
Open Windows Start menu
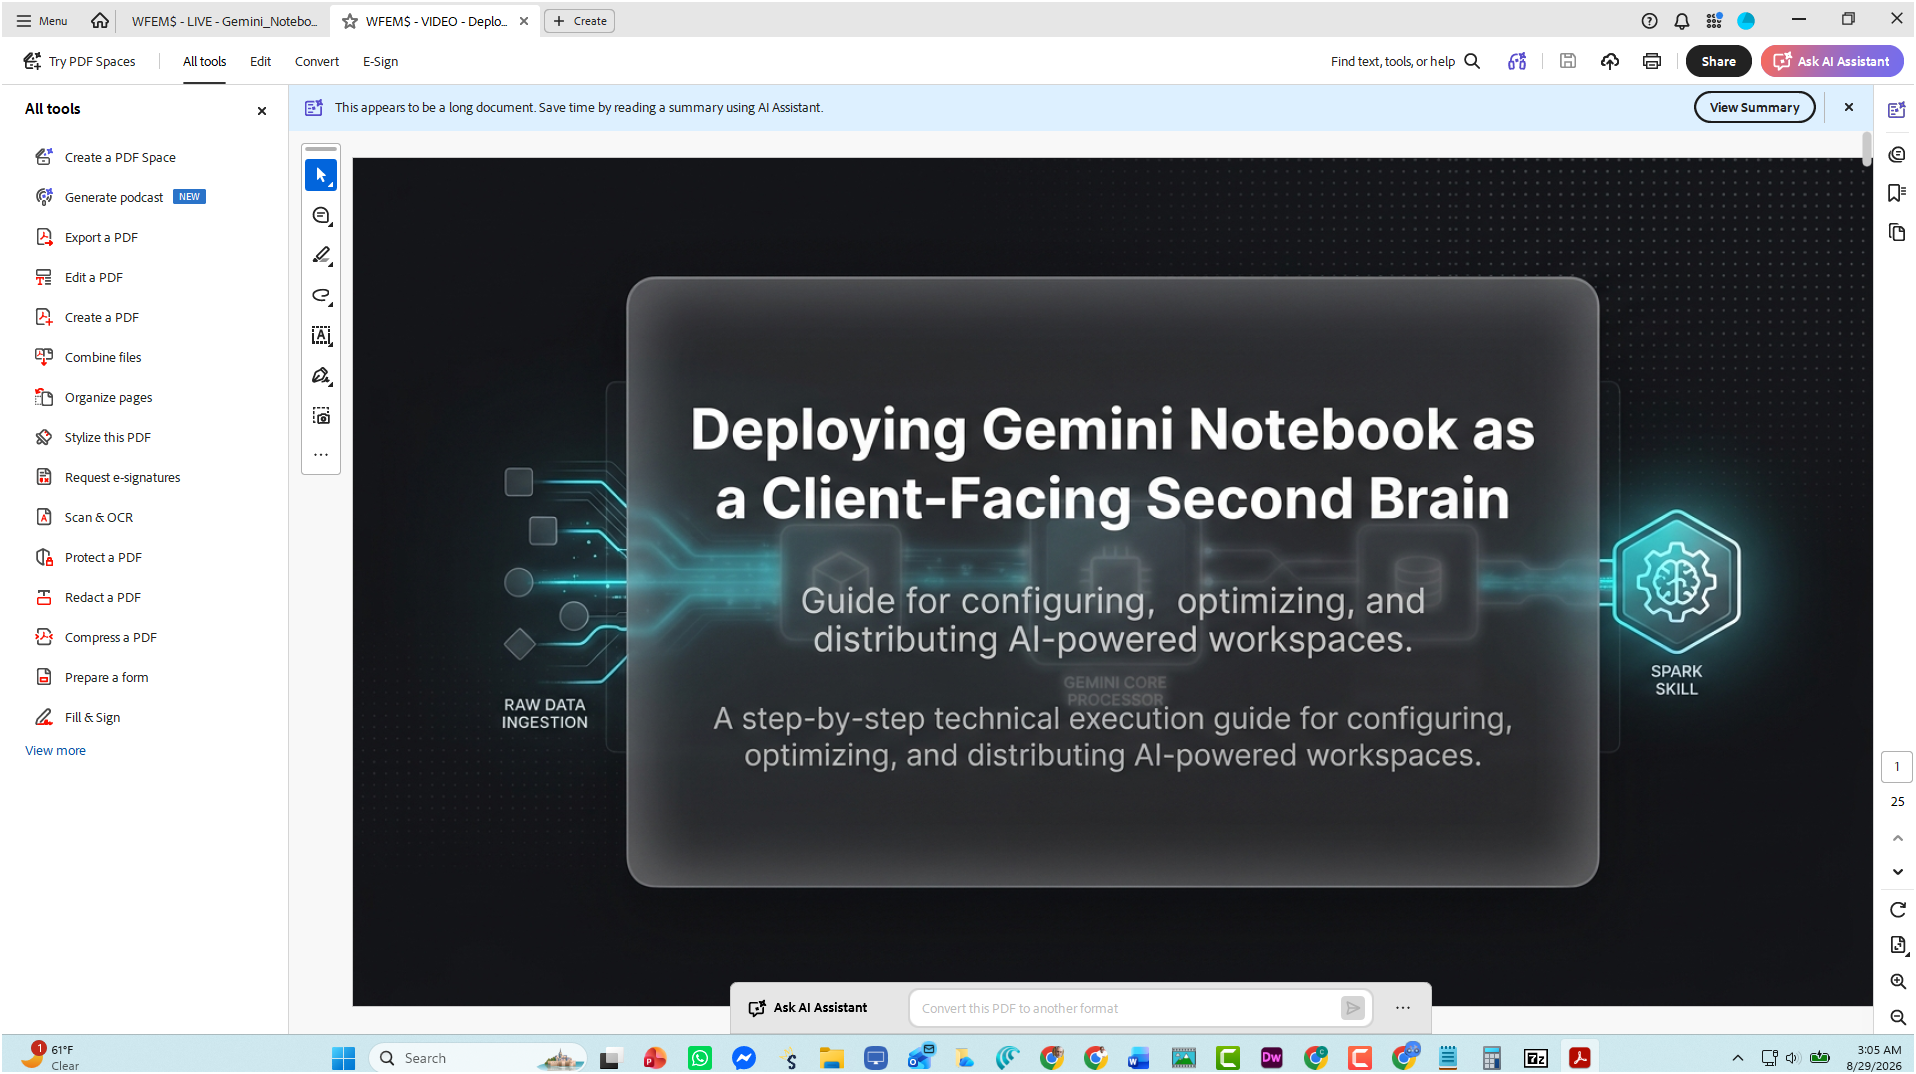tap(343, 1058)
